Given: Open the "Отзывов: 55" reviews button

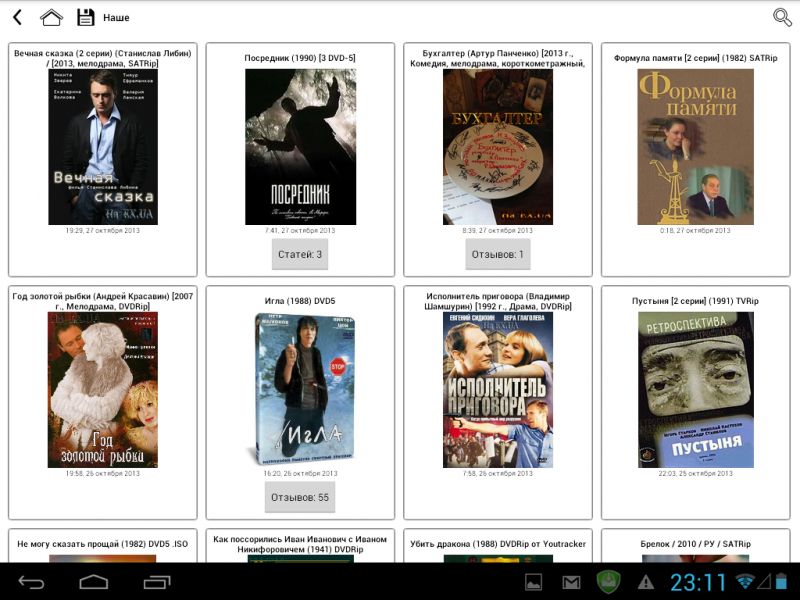Looking at the screenshot, I should click(x=300, y=496).
